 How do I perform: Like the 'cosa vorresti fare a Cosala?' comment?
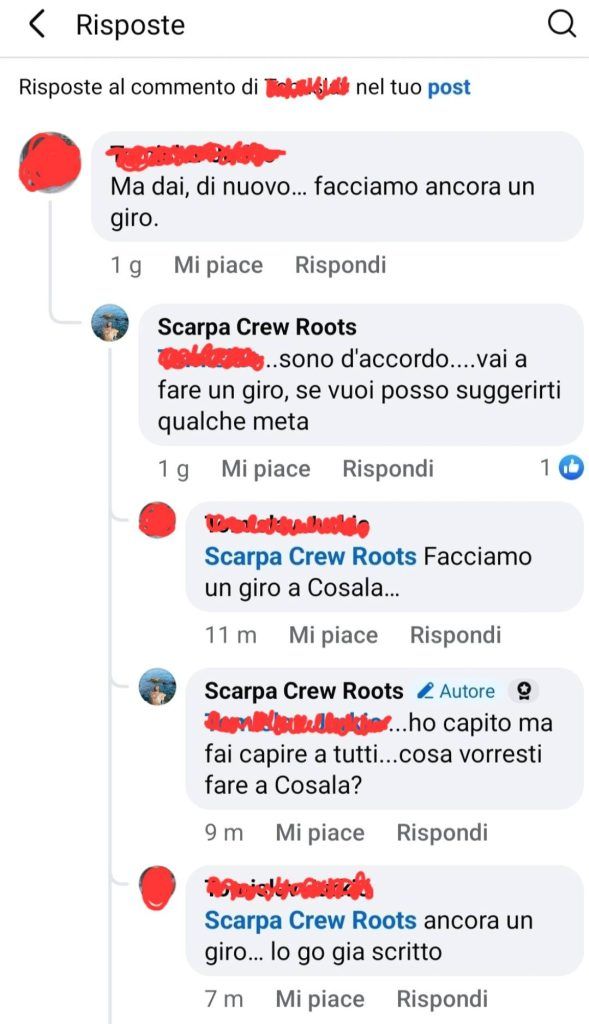point(320,833)
